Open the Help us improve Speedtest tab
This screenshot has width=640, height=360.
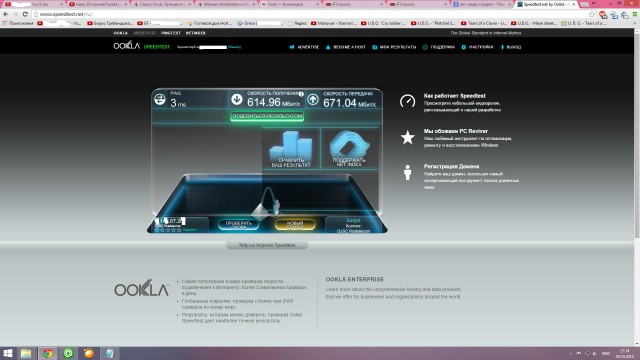point(267,245)
